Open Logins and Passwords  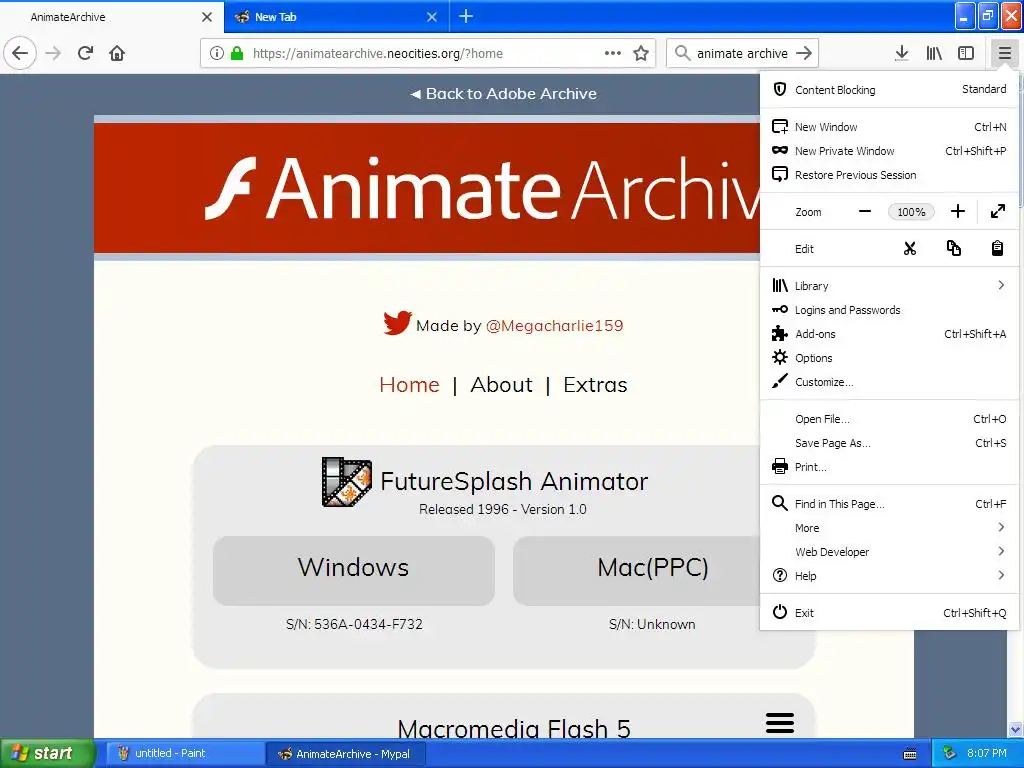coord(889,310)
